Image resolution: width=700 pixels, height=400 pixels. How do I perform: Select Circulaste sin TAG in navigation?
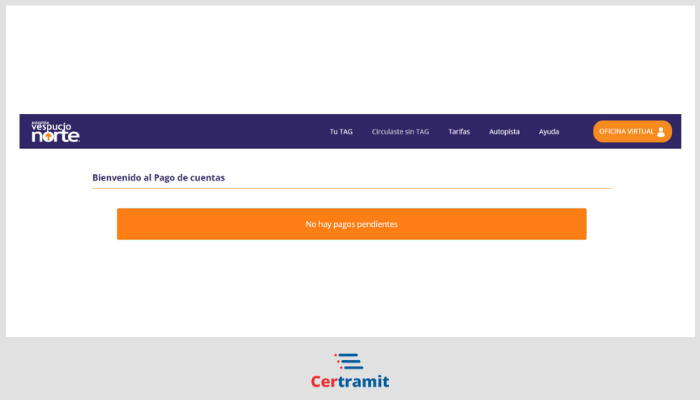(400, 132)
